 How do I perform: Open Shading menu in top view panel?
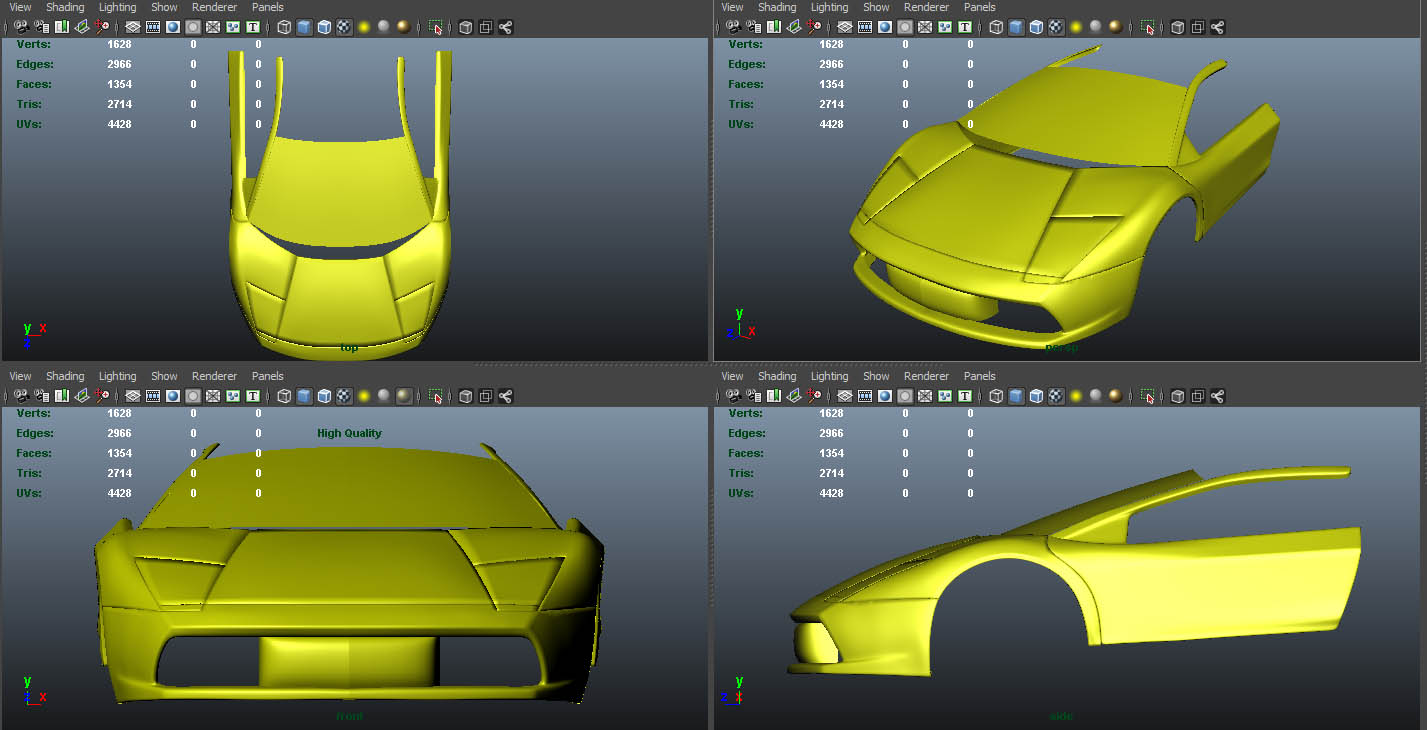(65, 7)
